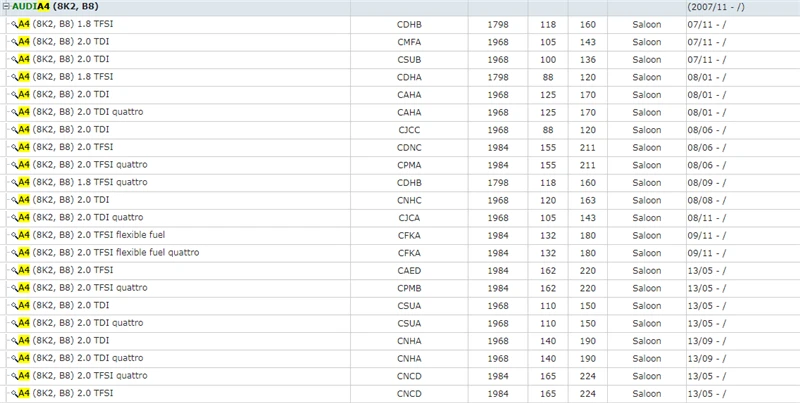Click the 13/09 - / date in the 2.0 TDI quattro CNHA row
Screen dimensions: 800x403
707,359
